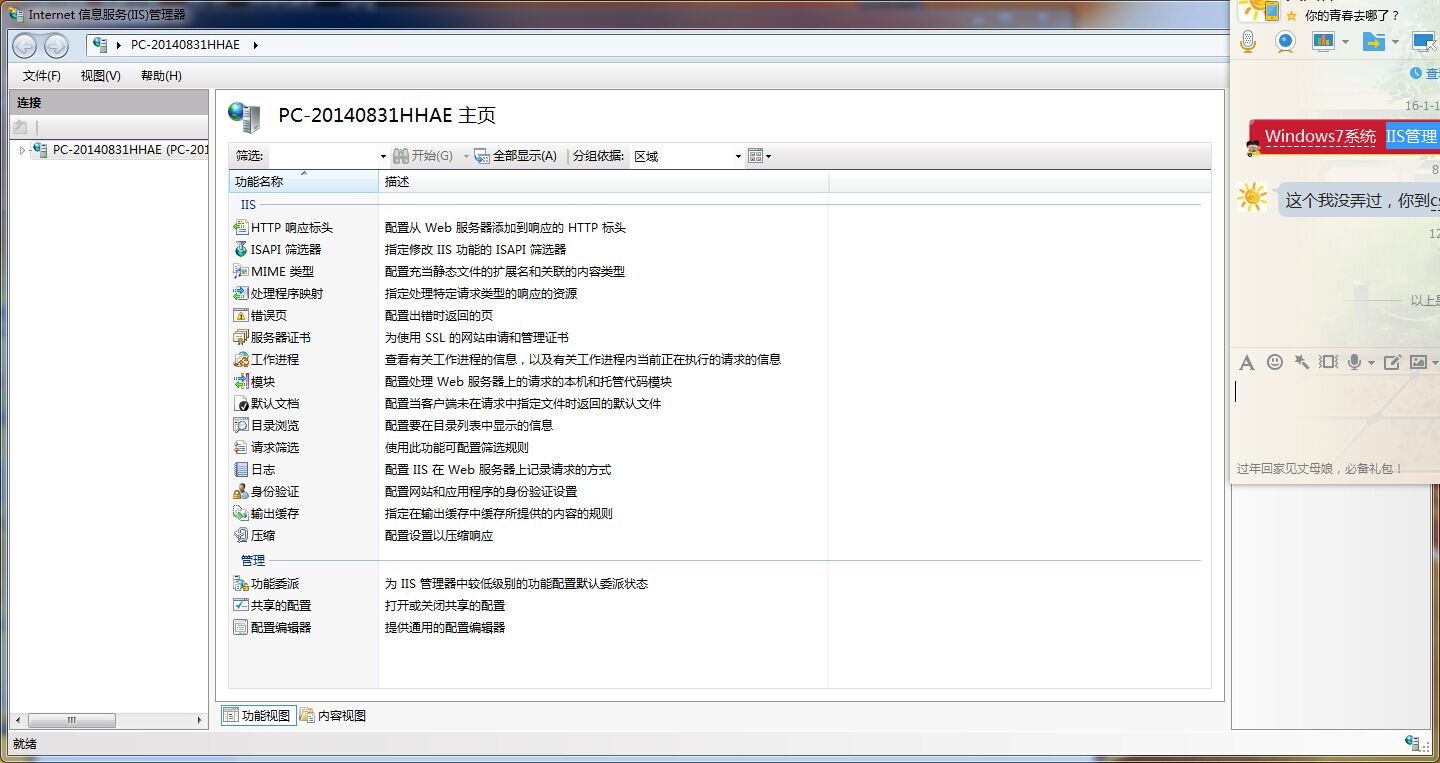Screen dimensions: 1440x763
Task: Sort by the 描述 column header
Action: [604, 182]
